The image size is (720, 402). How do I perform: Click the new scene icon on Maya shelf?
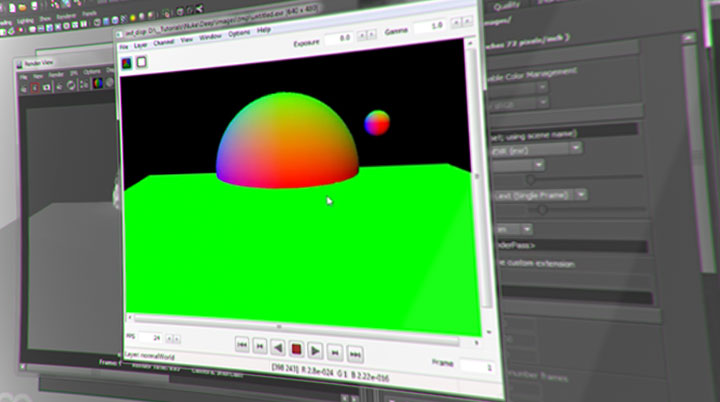click(x=12, y=8)
